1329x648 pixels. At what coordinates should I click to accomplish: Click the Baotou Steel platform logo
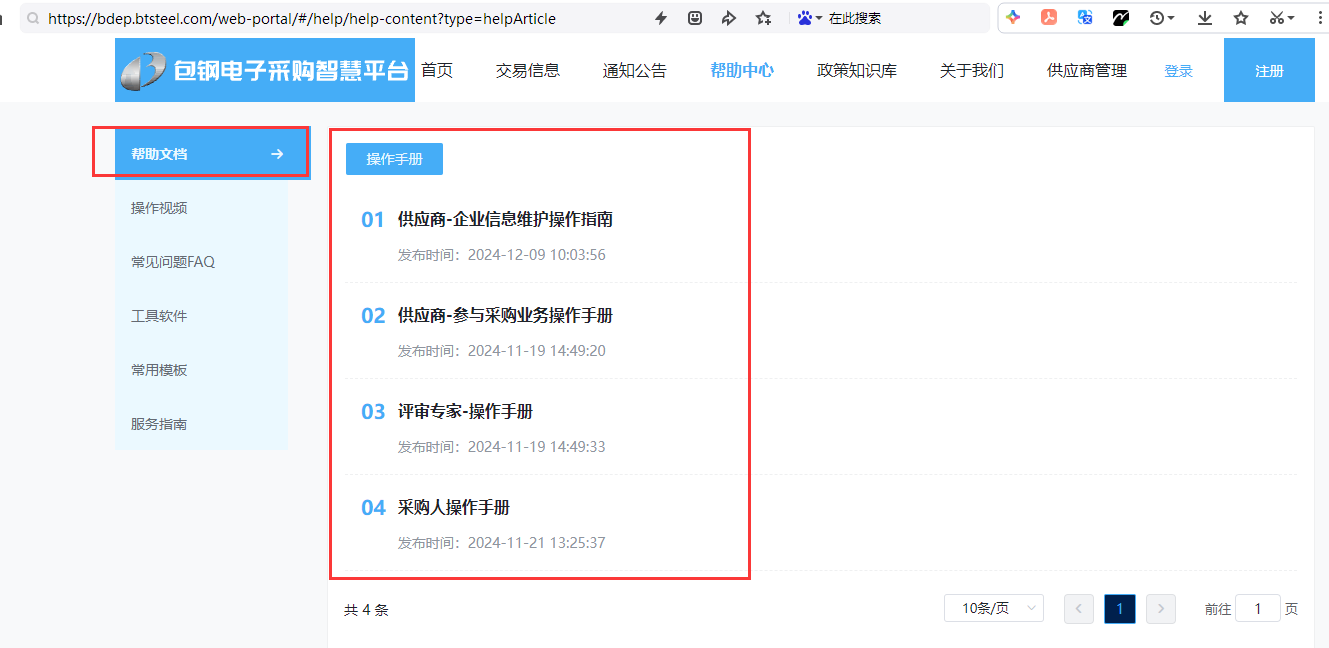point(265,70)
